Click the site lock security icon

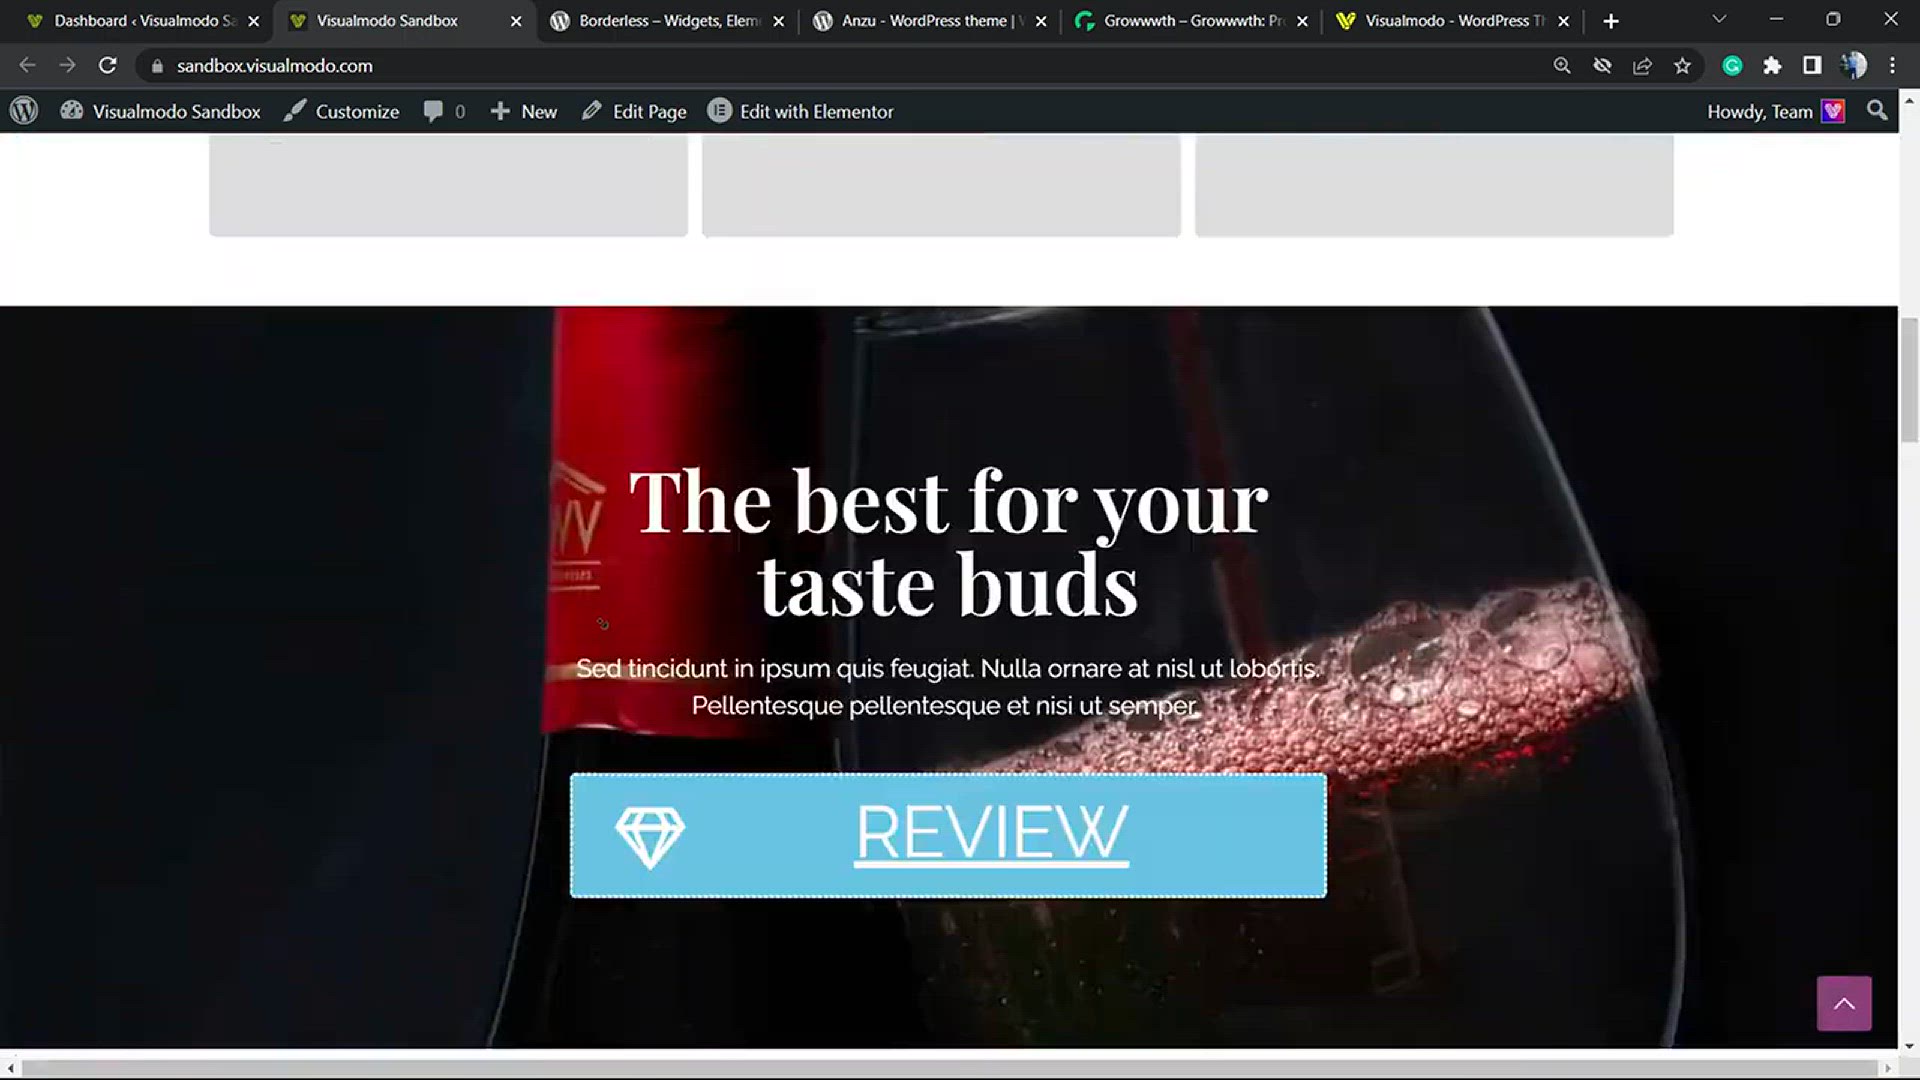point(157,66)
